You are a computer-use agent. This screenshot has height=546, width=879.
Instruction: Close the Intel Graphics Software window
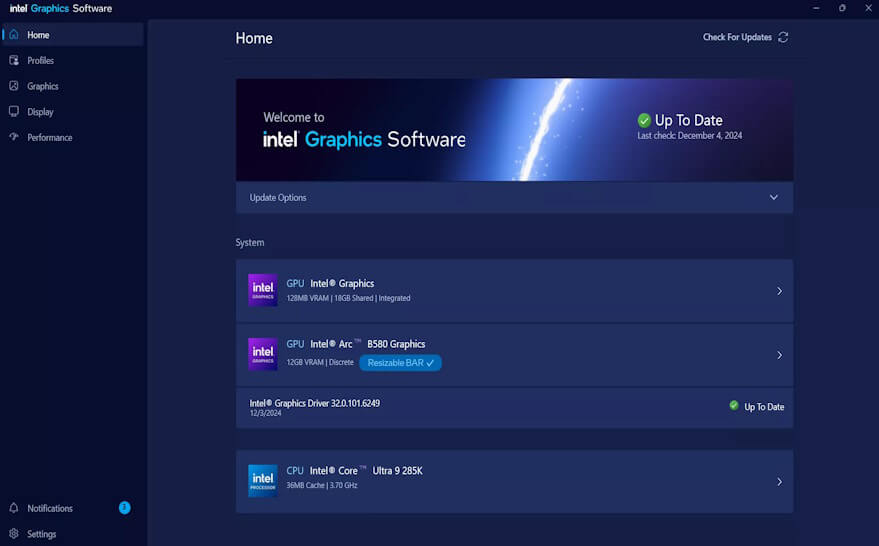click(x=868, y=8)
